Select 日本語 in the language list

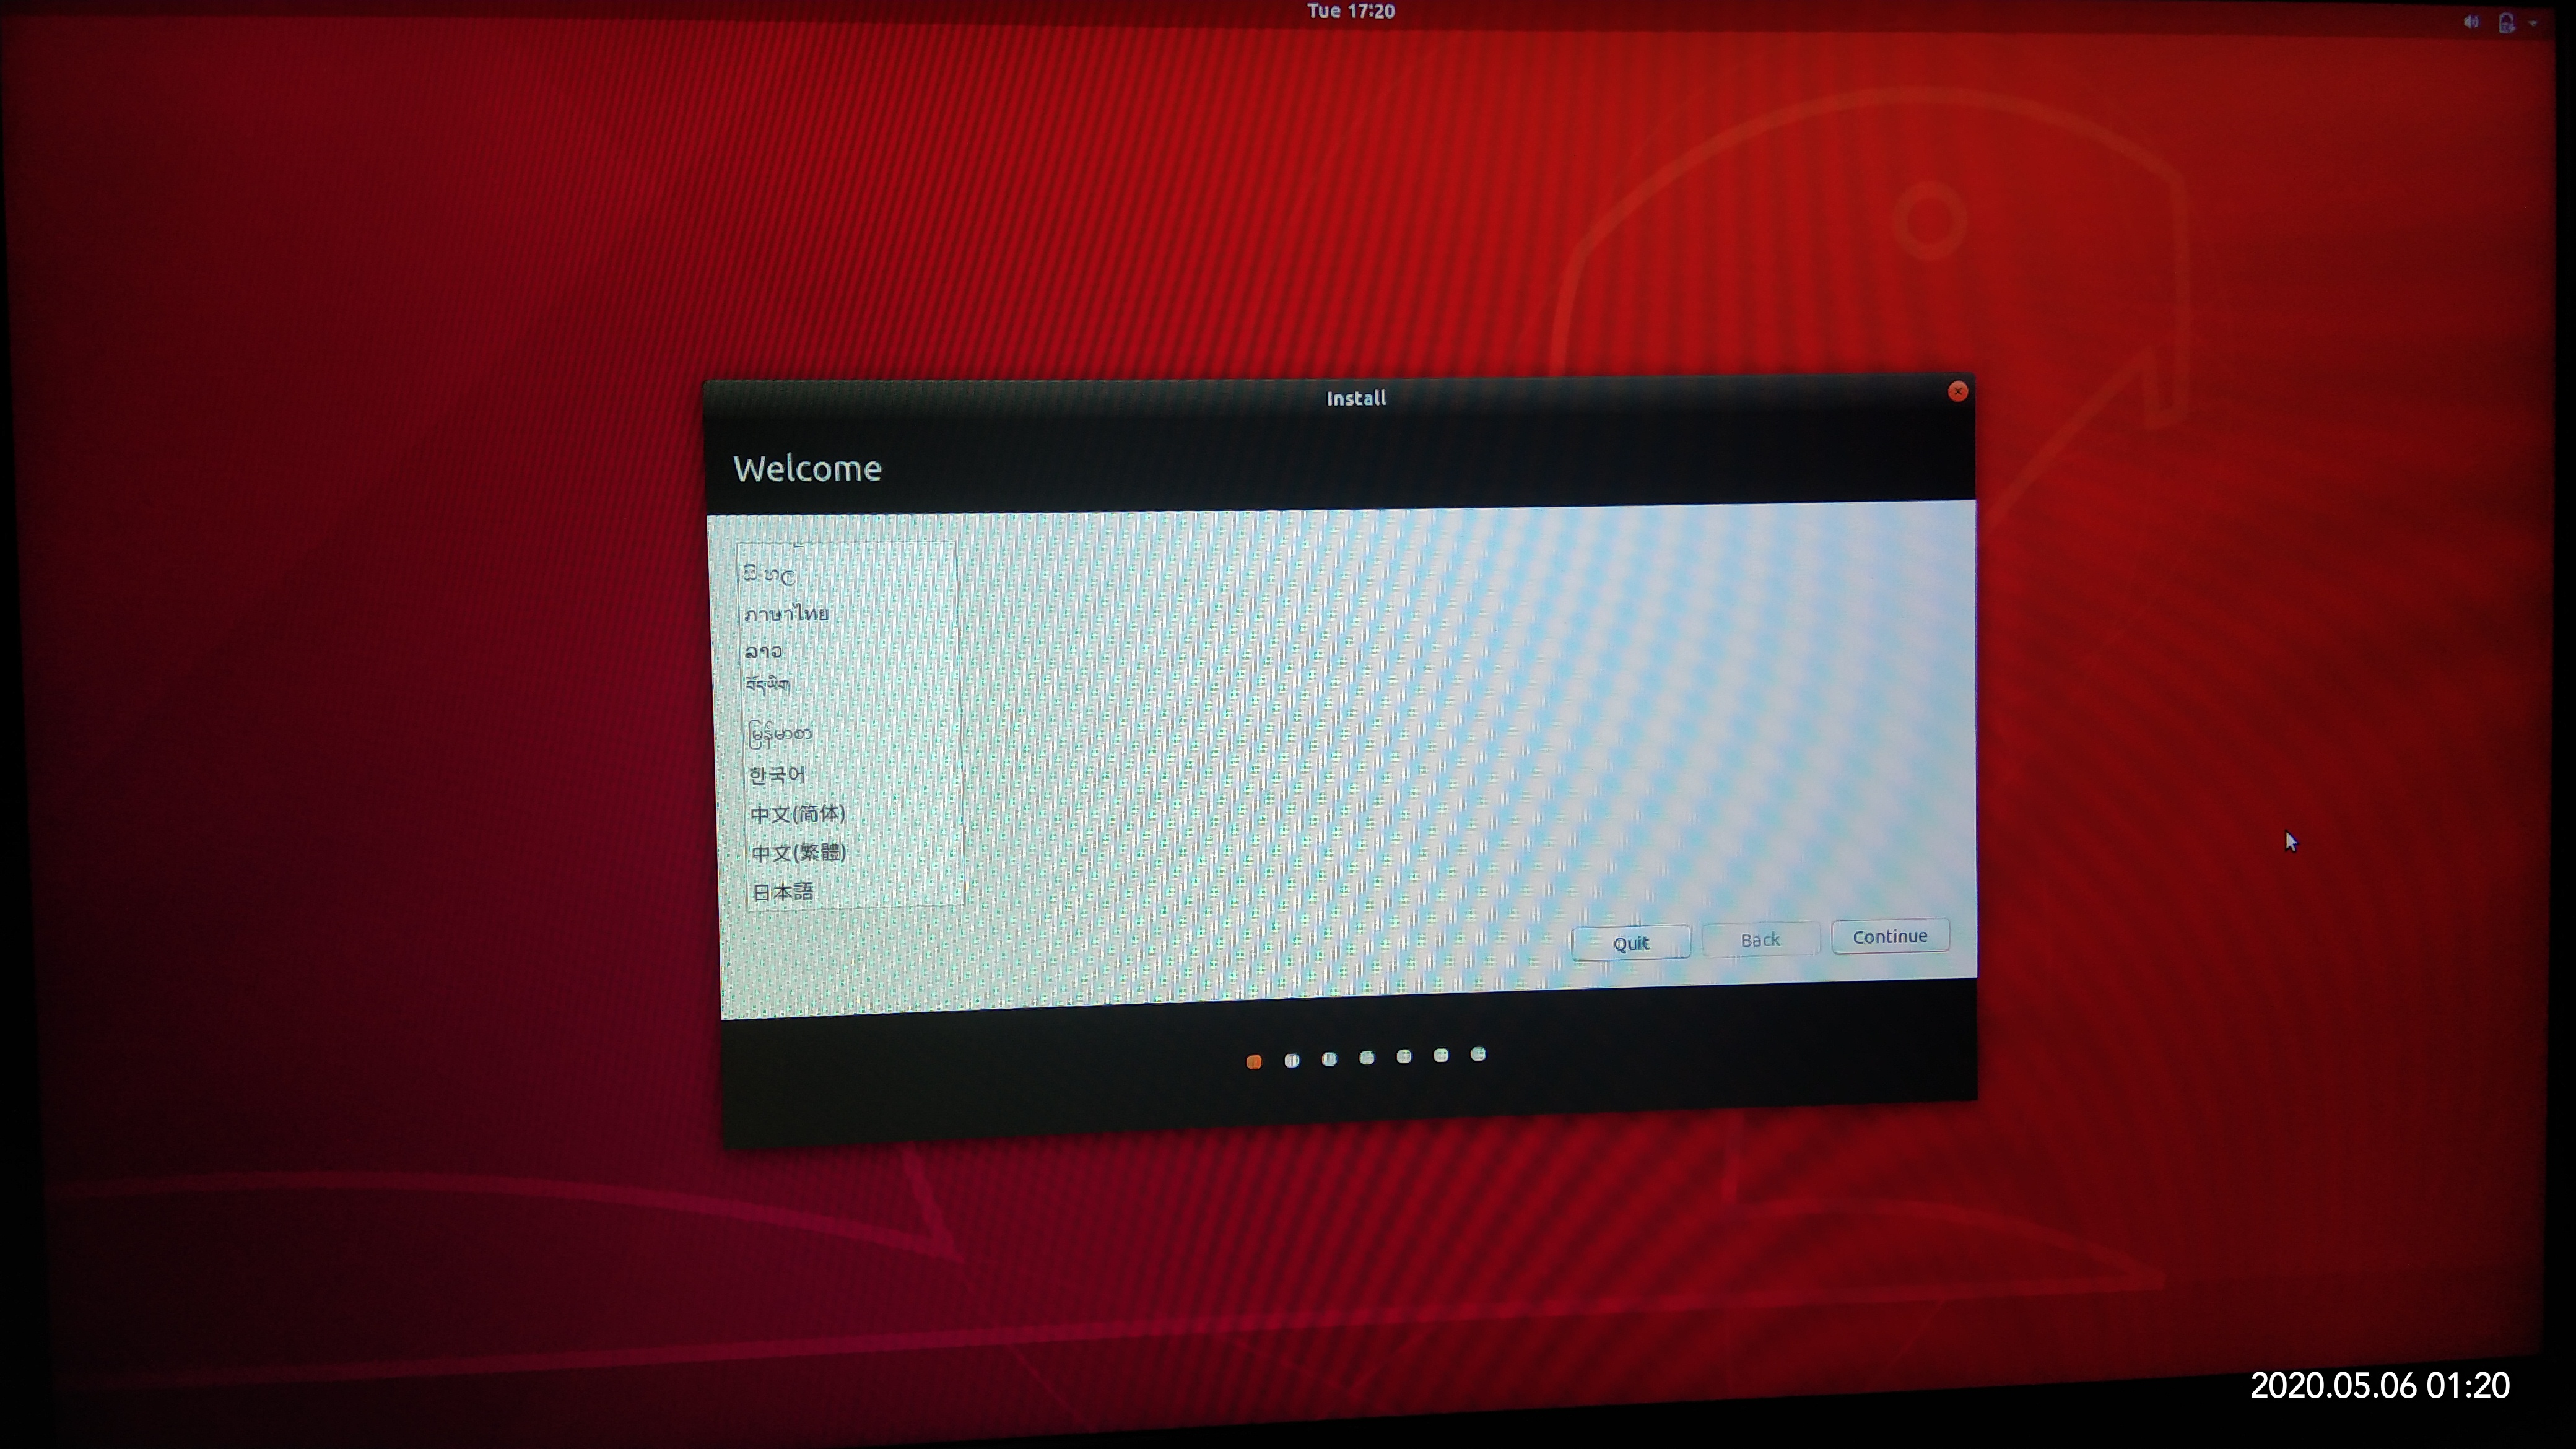783,892
